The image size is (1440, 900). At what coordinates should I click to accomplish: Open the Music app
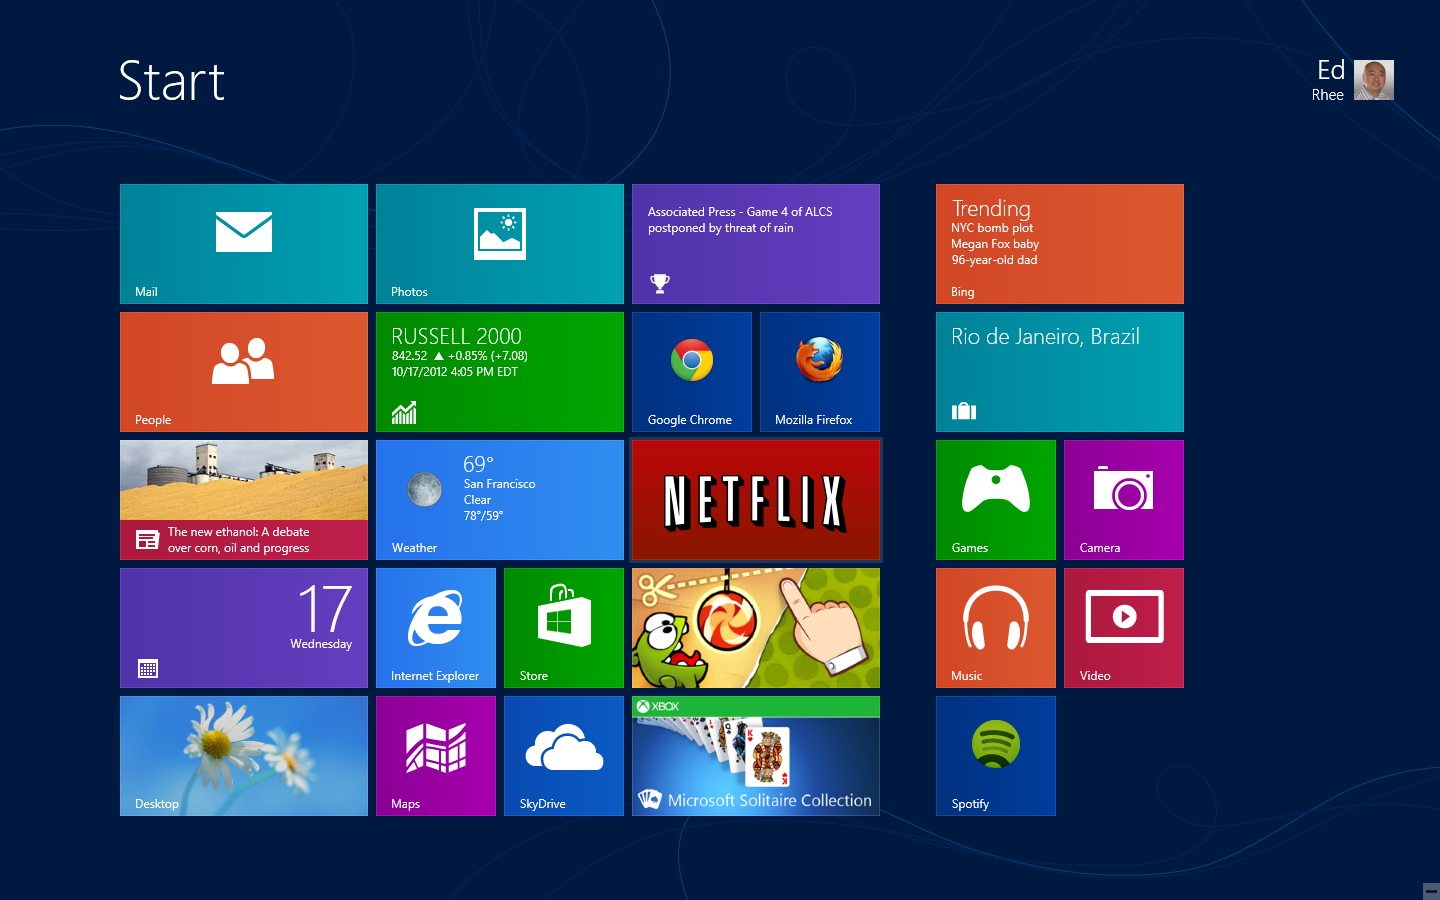(995, 627)
